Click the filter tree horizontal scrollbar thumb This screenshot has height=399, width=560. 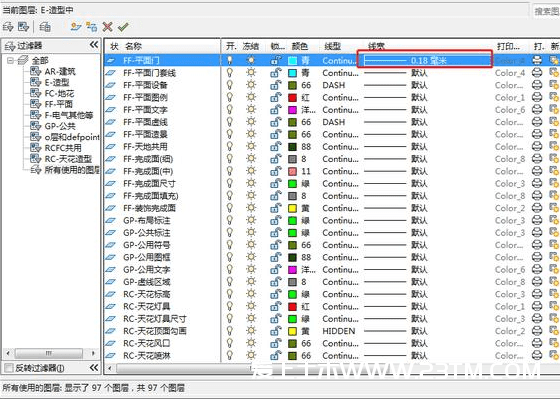coord(49,353)
